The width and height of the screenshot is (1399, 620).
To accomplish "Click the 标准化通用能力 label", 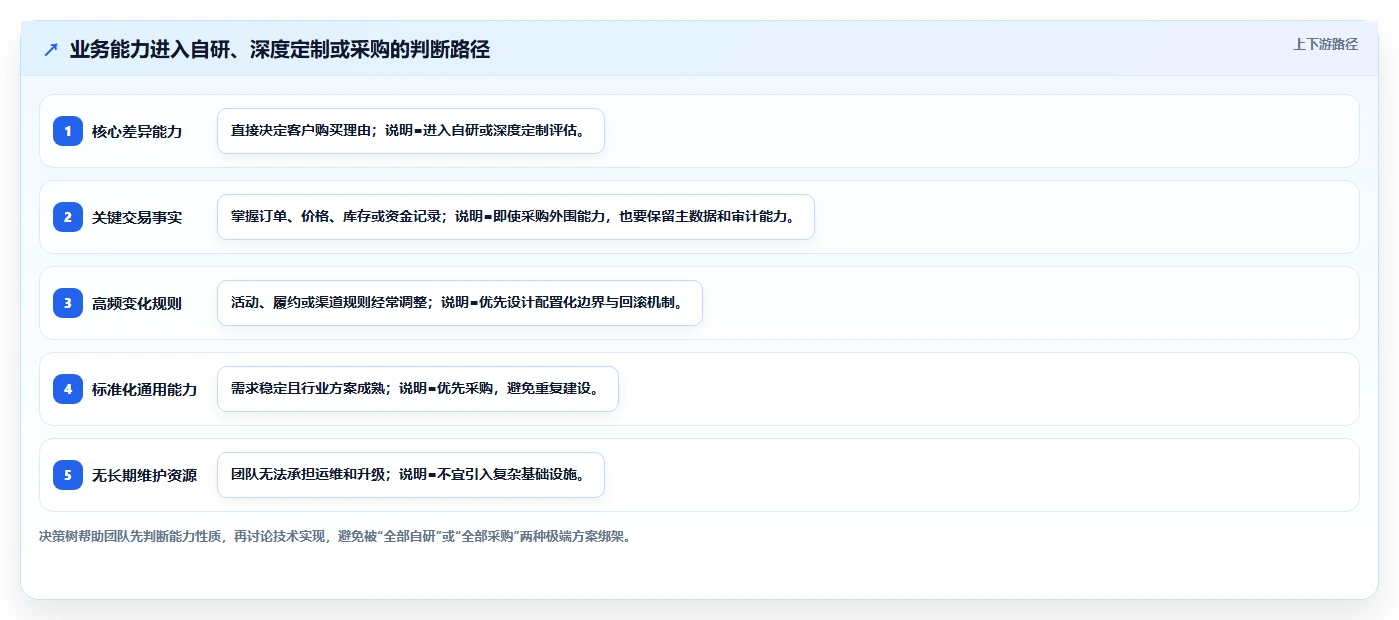I will pos(145,389).
